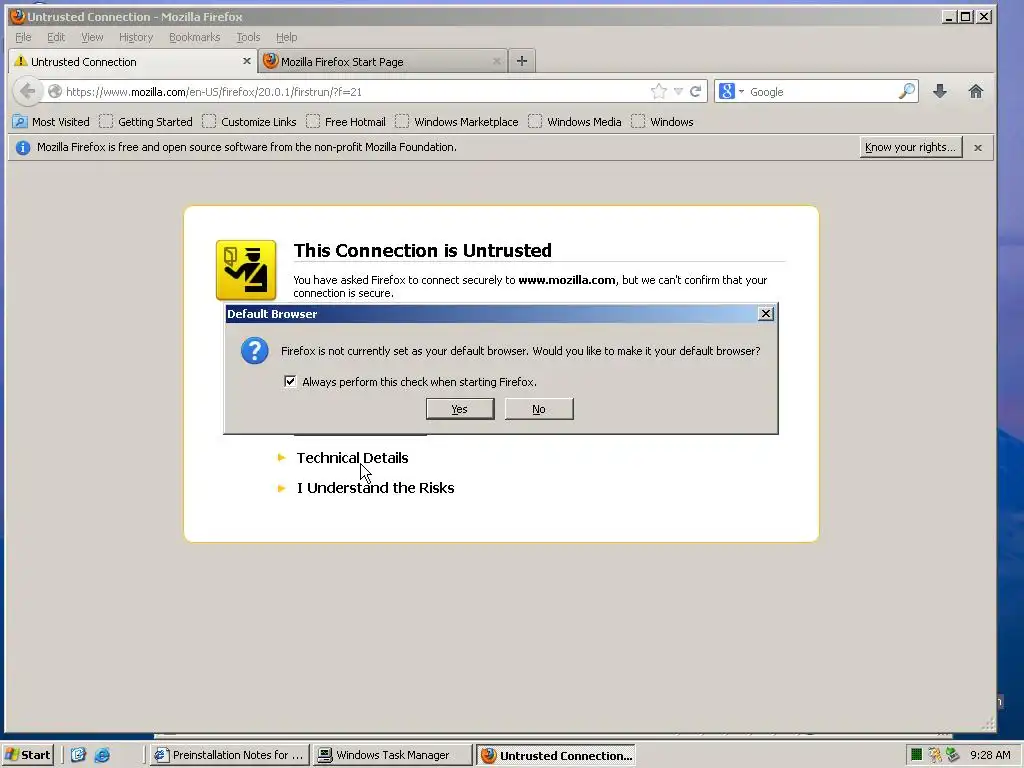Click No in Default Browser dialog

point(539,409)
